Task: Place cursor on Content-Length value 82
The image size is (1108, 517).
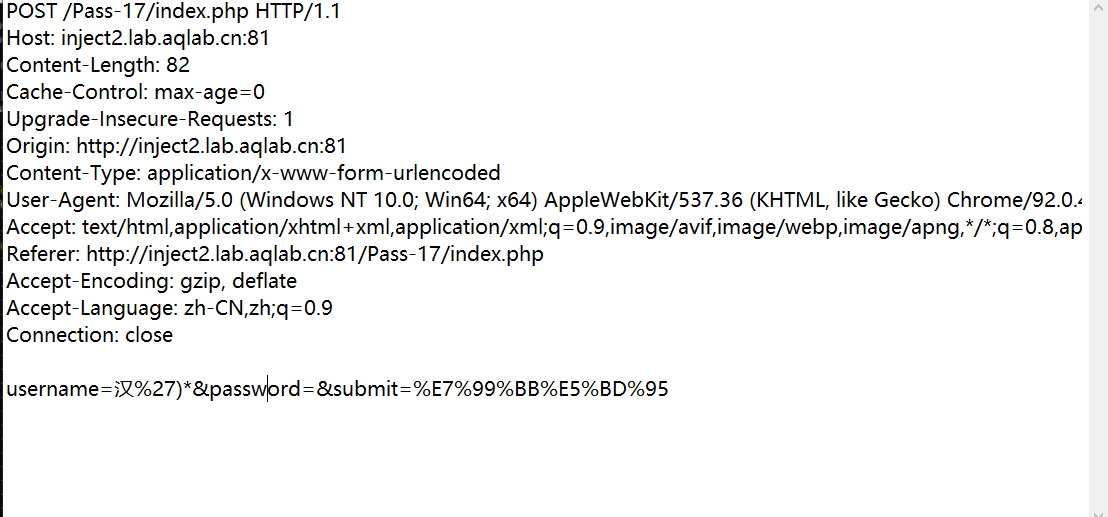Action: [178, 66]
